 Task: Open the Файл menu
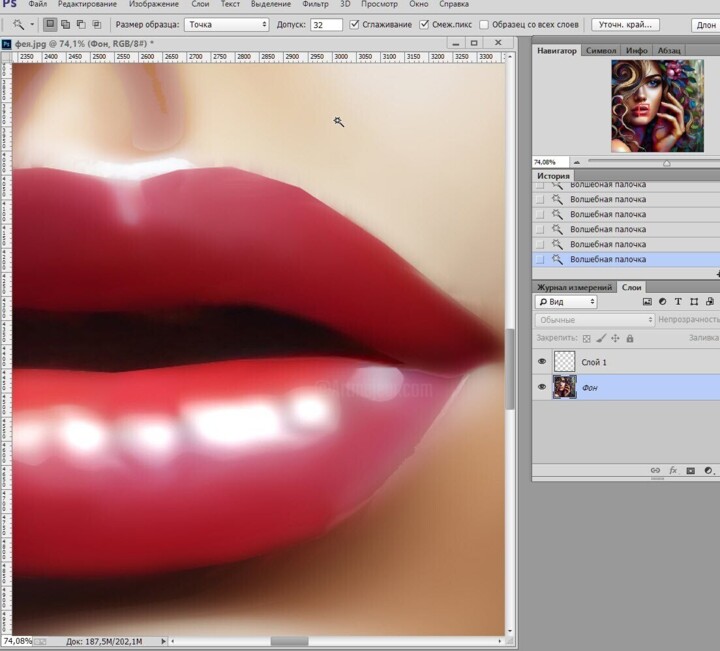click(x=38, y=4)
